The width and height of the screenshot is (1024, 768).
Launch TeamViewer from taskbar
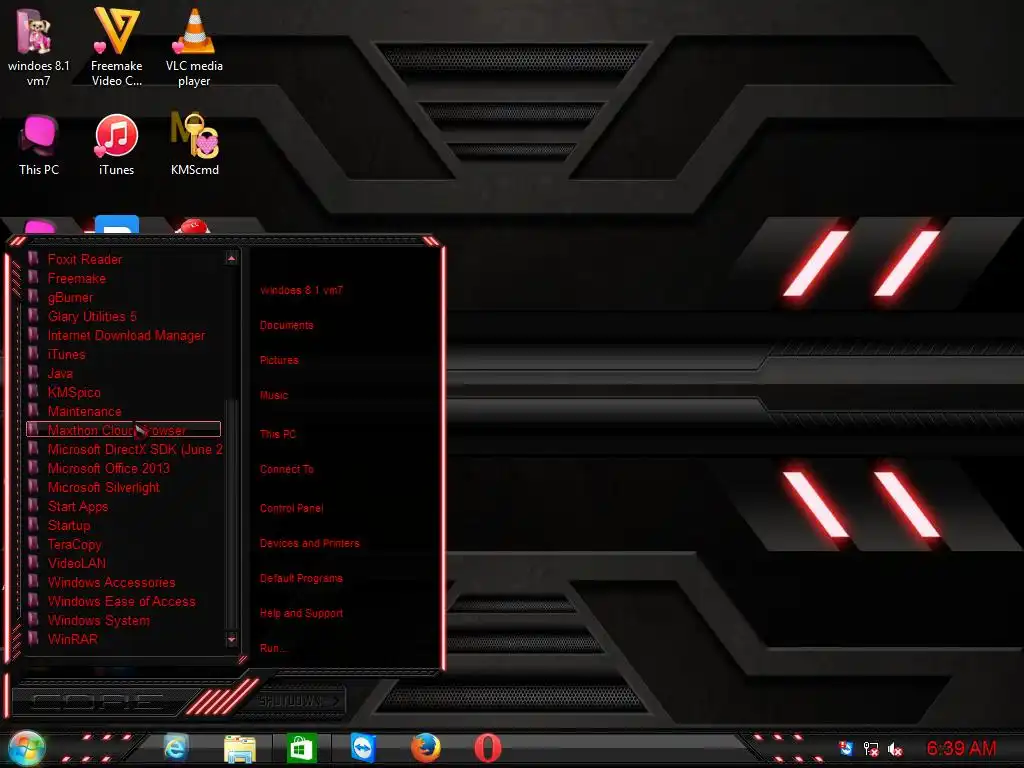point(363,748)
